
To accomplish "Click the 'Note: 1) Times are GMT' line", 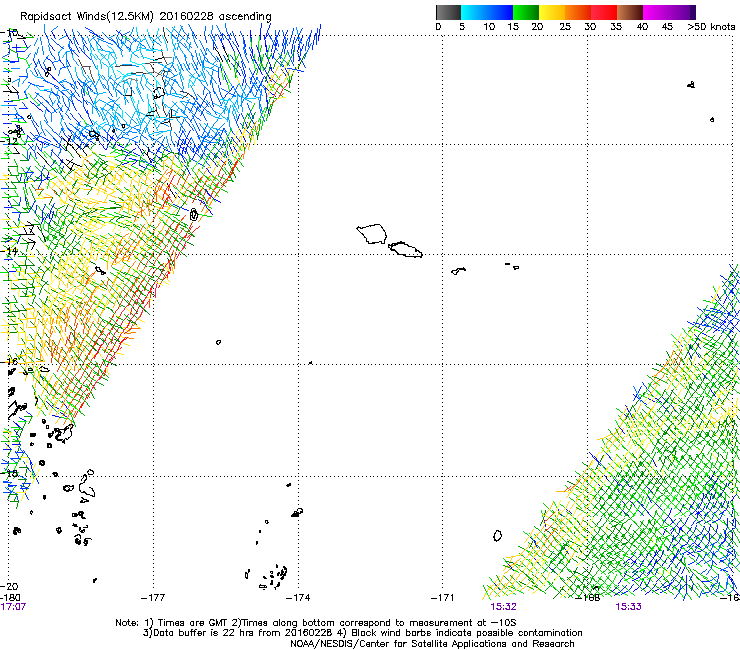I will [315, 623].
